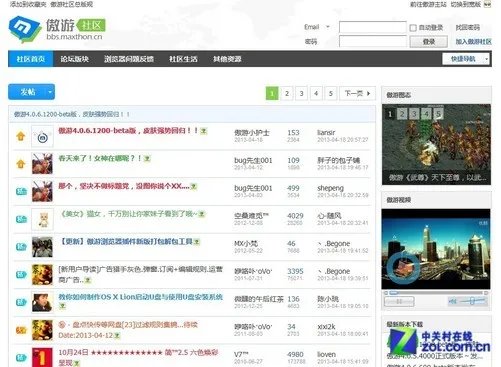
Task: Open V7's red avatar image
Action: (42, 357)
